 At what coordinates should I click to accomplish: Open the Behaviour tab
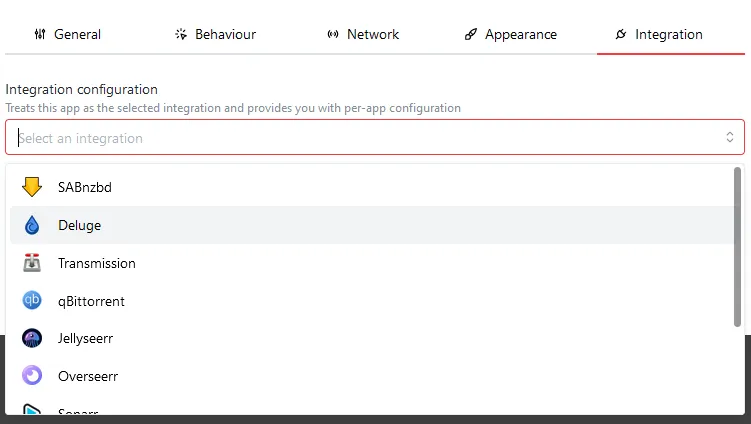point(215,34)
